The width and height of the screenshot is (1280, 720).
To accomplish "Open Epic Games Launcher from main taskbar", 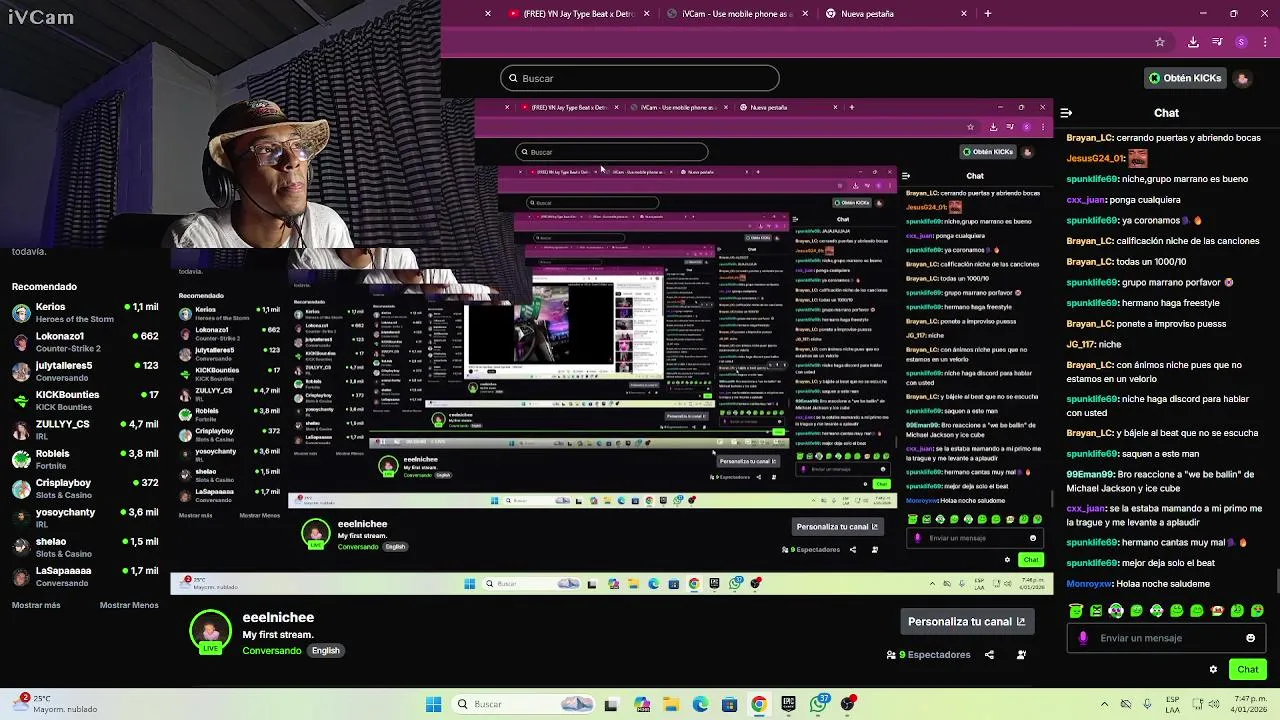I will click(788, 704).
